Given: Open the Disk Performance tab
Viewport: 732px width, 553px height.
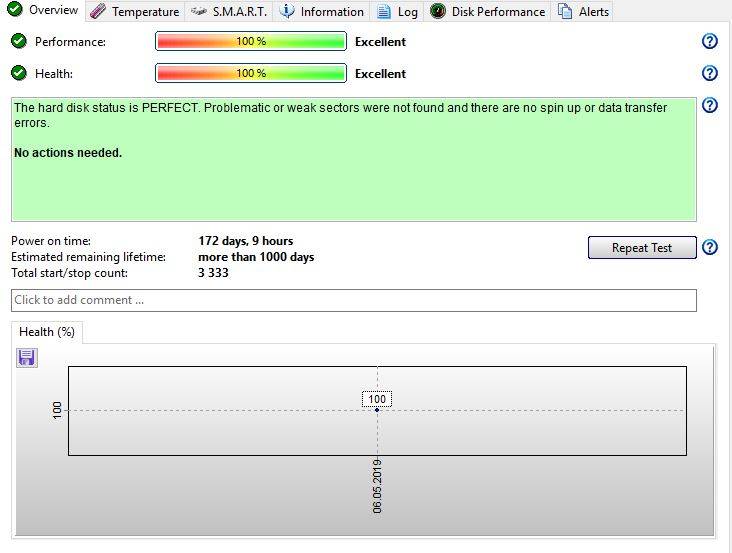Looking at the screenshot, I should click(x=487, y=11).
